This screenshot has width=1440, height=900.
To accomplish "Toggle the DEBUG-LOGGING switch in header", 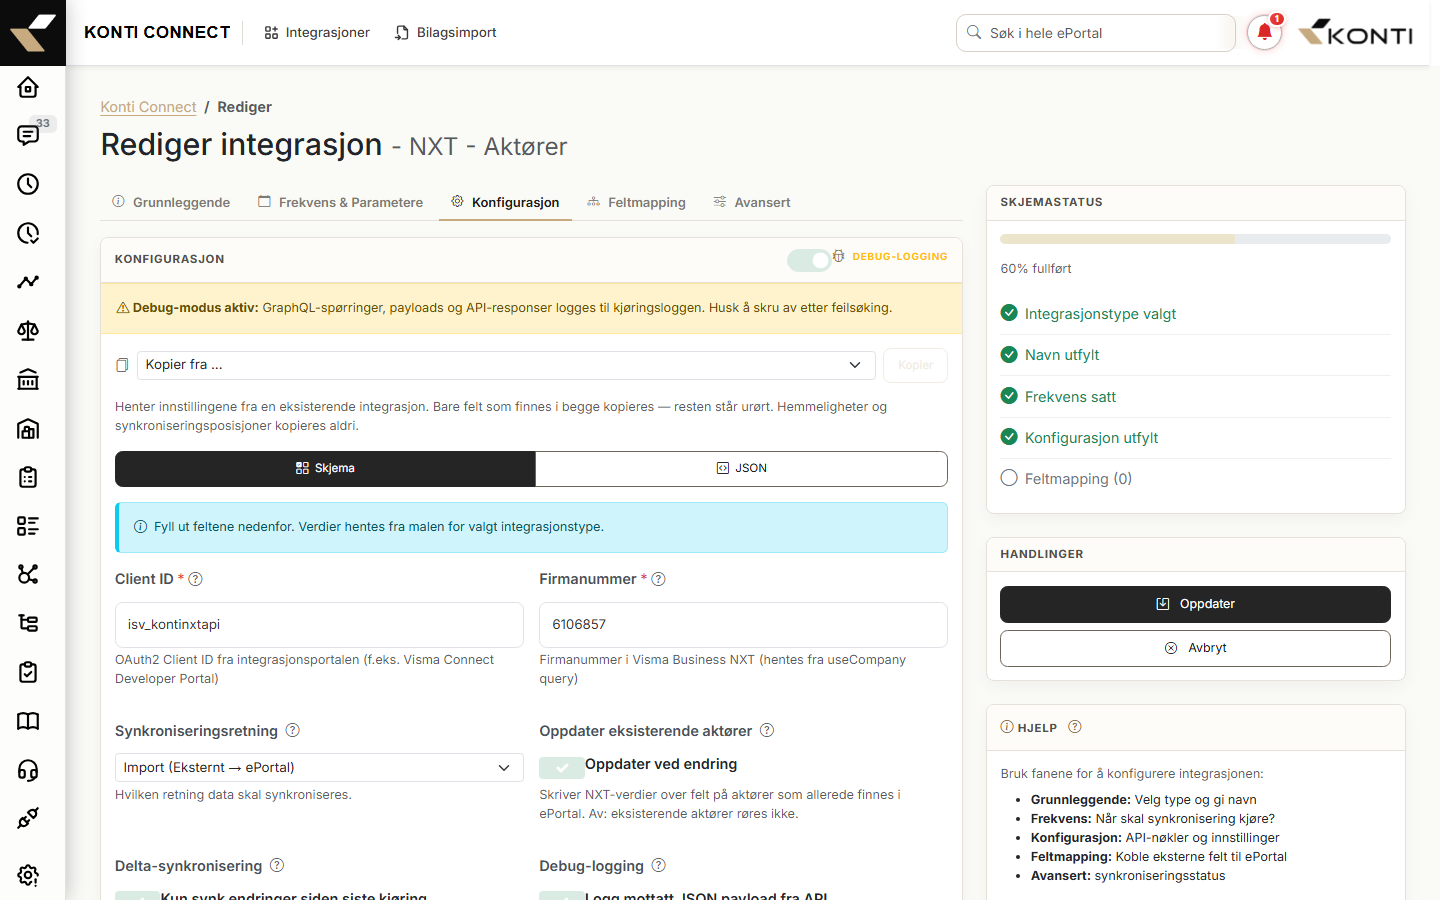I will [809, 260].
